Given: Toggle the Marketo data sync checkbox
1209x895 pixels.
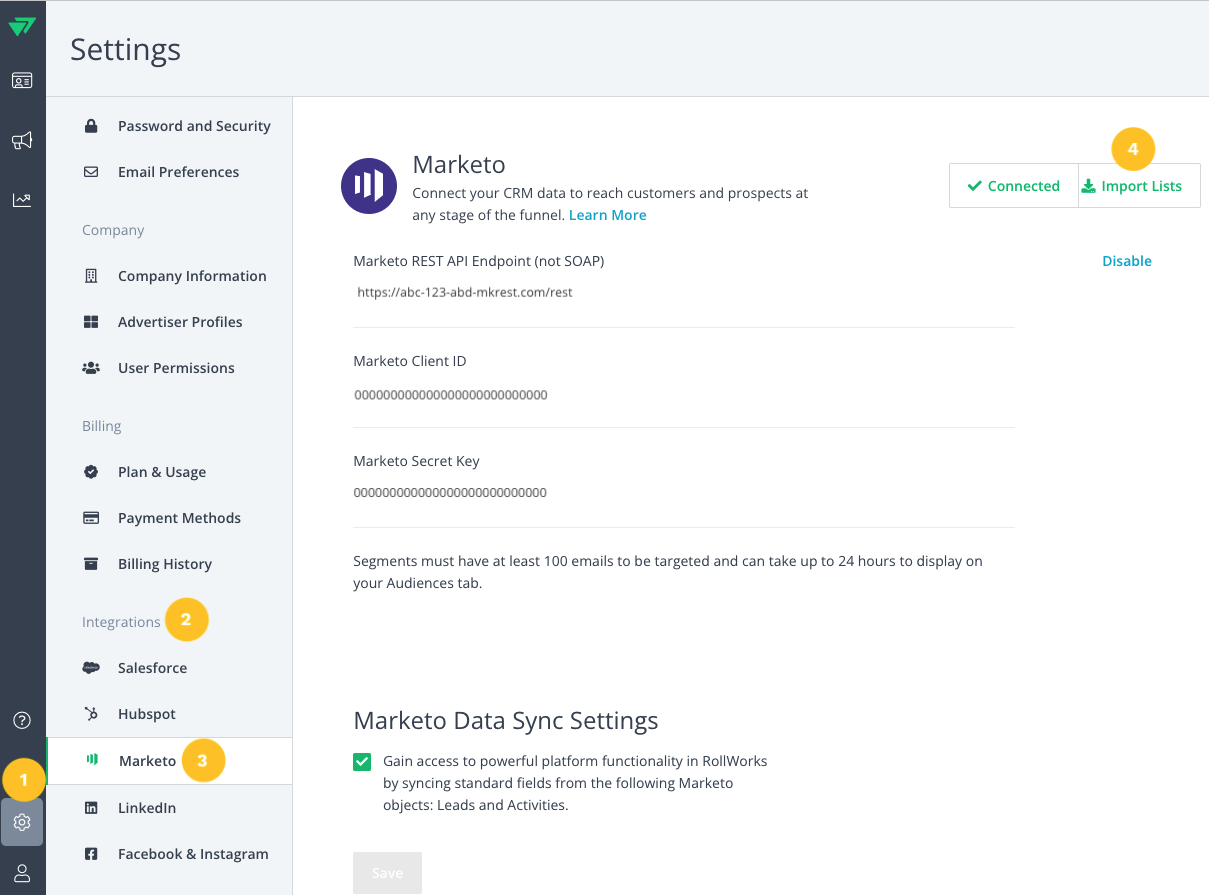Looking at the screenshot, I should point(362,762).
